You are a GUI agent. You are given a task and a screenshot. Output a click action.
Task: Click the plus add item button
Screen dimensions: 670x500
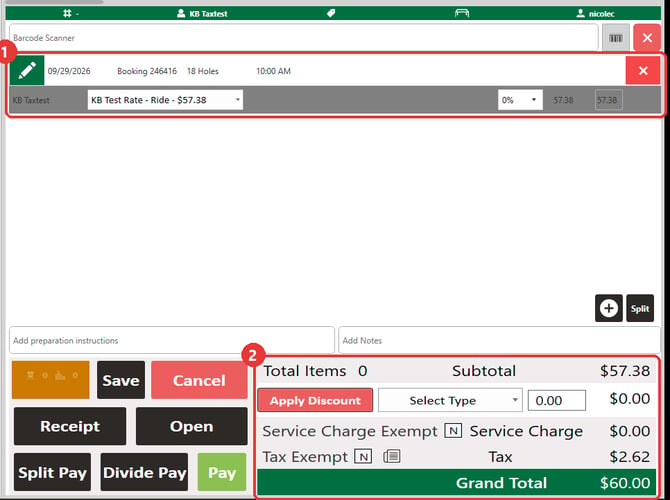click(608, 308)
